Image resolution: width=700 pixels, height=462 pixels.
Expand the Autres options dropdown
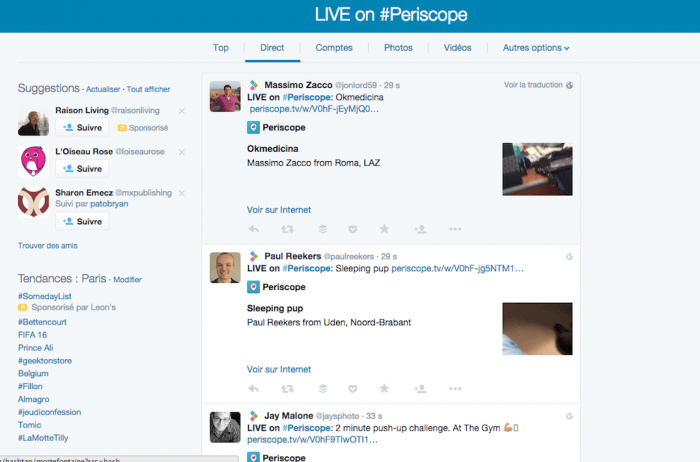[536, 48]
